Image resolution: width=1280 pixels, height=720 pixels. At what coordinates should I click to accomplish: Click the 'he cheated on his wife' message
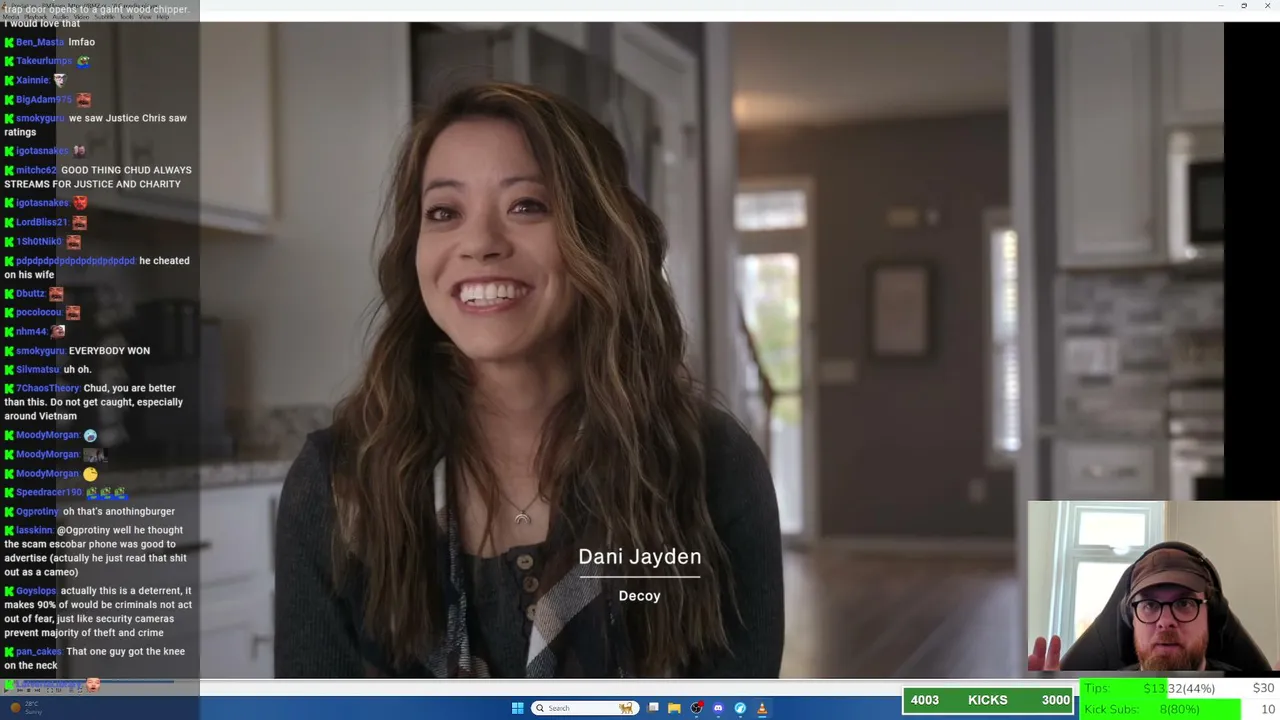click(97, 268)
